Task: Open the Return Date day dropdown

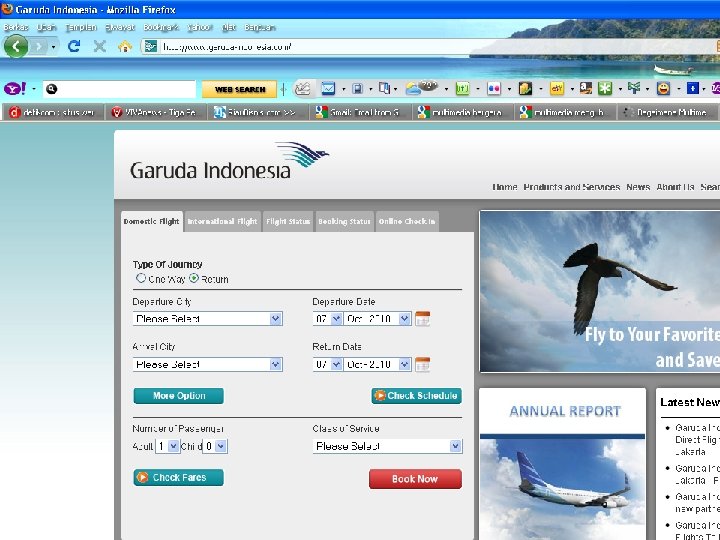Action: point(327,364)
